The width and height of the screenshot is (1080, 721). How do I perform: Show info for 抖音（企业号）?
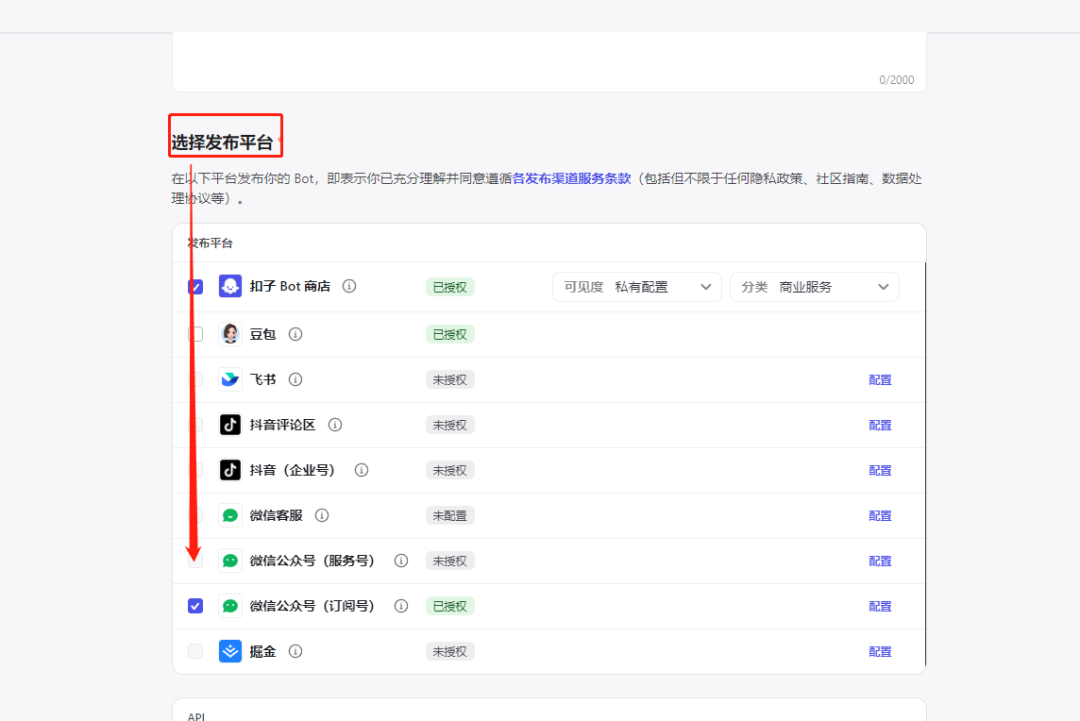pyautogui.click(x=361, y=470)
